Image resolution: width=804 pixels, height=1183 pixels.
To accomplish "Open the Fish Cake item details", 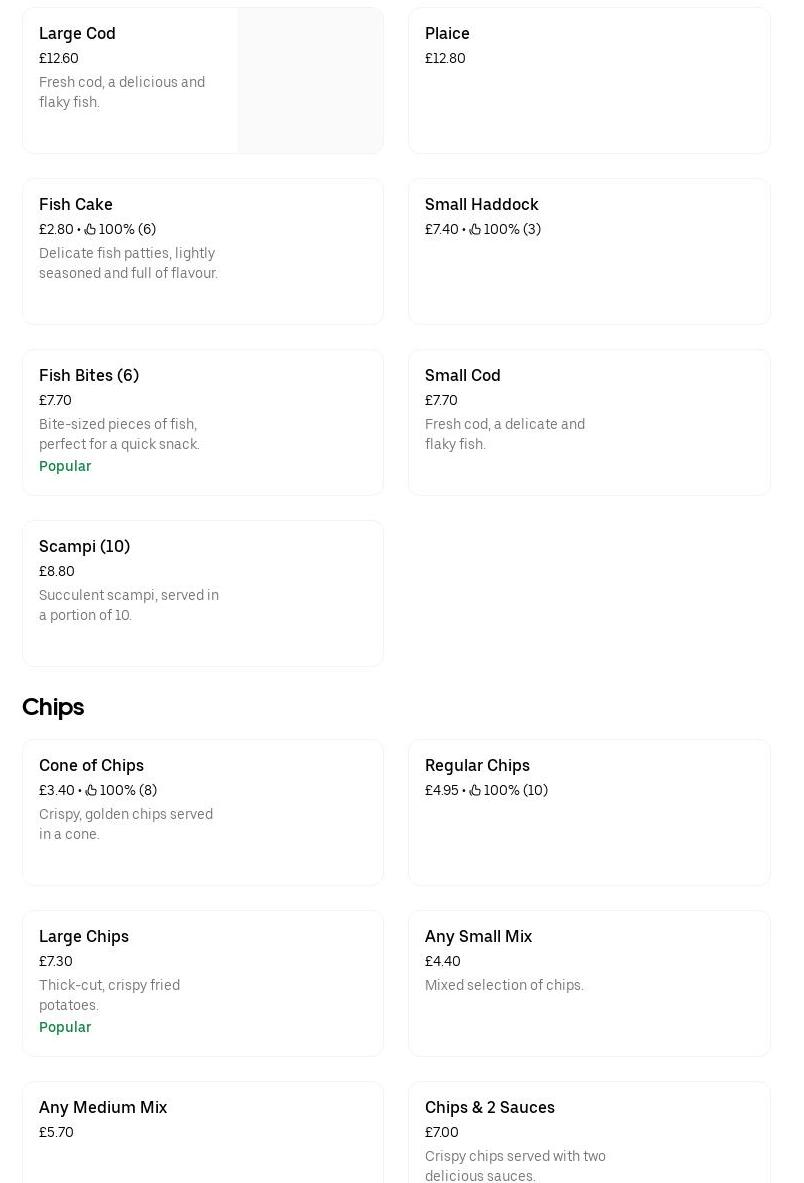I will 203,251.
